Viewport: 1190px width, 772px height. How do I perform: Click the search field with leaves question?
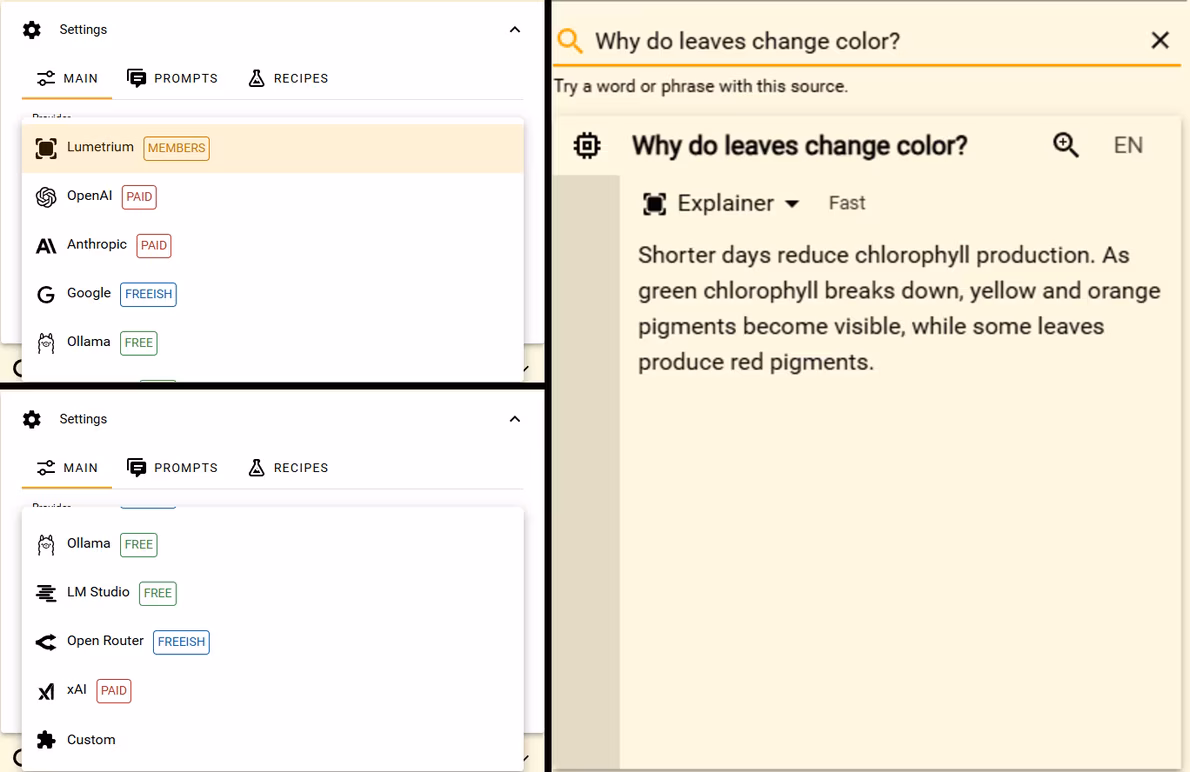click(x=865, y=41)
